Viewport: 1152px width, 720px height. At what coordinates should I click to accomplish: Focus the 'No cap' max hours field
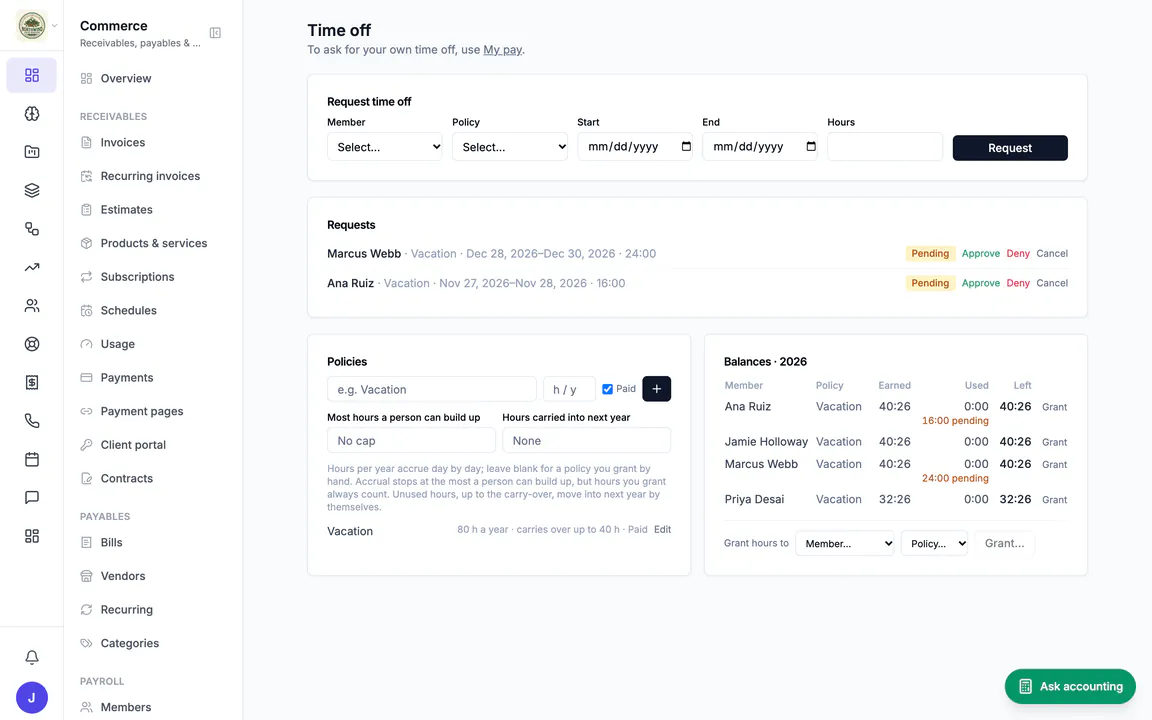tap(411, 441)
